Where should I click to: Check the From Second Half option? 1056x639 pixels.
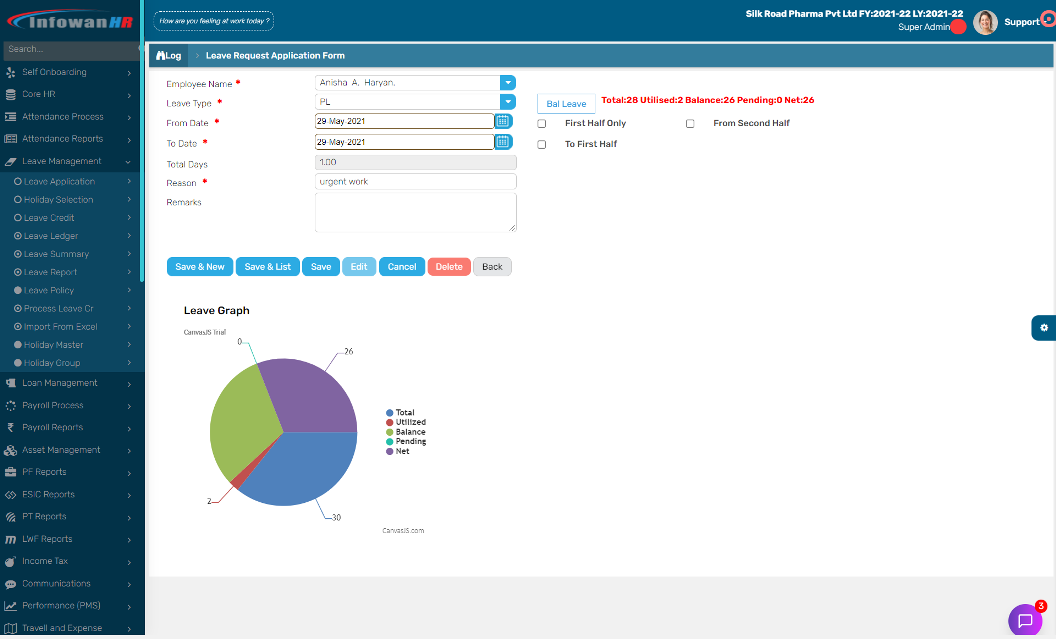(690, 124)
